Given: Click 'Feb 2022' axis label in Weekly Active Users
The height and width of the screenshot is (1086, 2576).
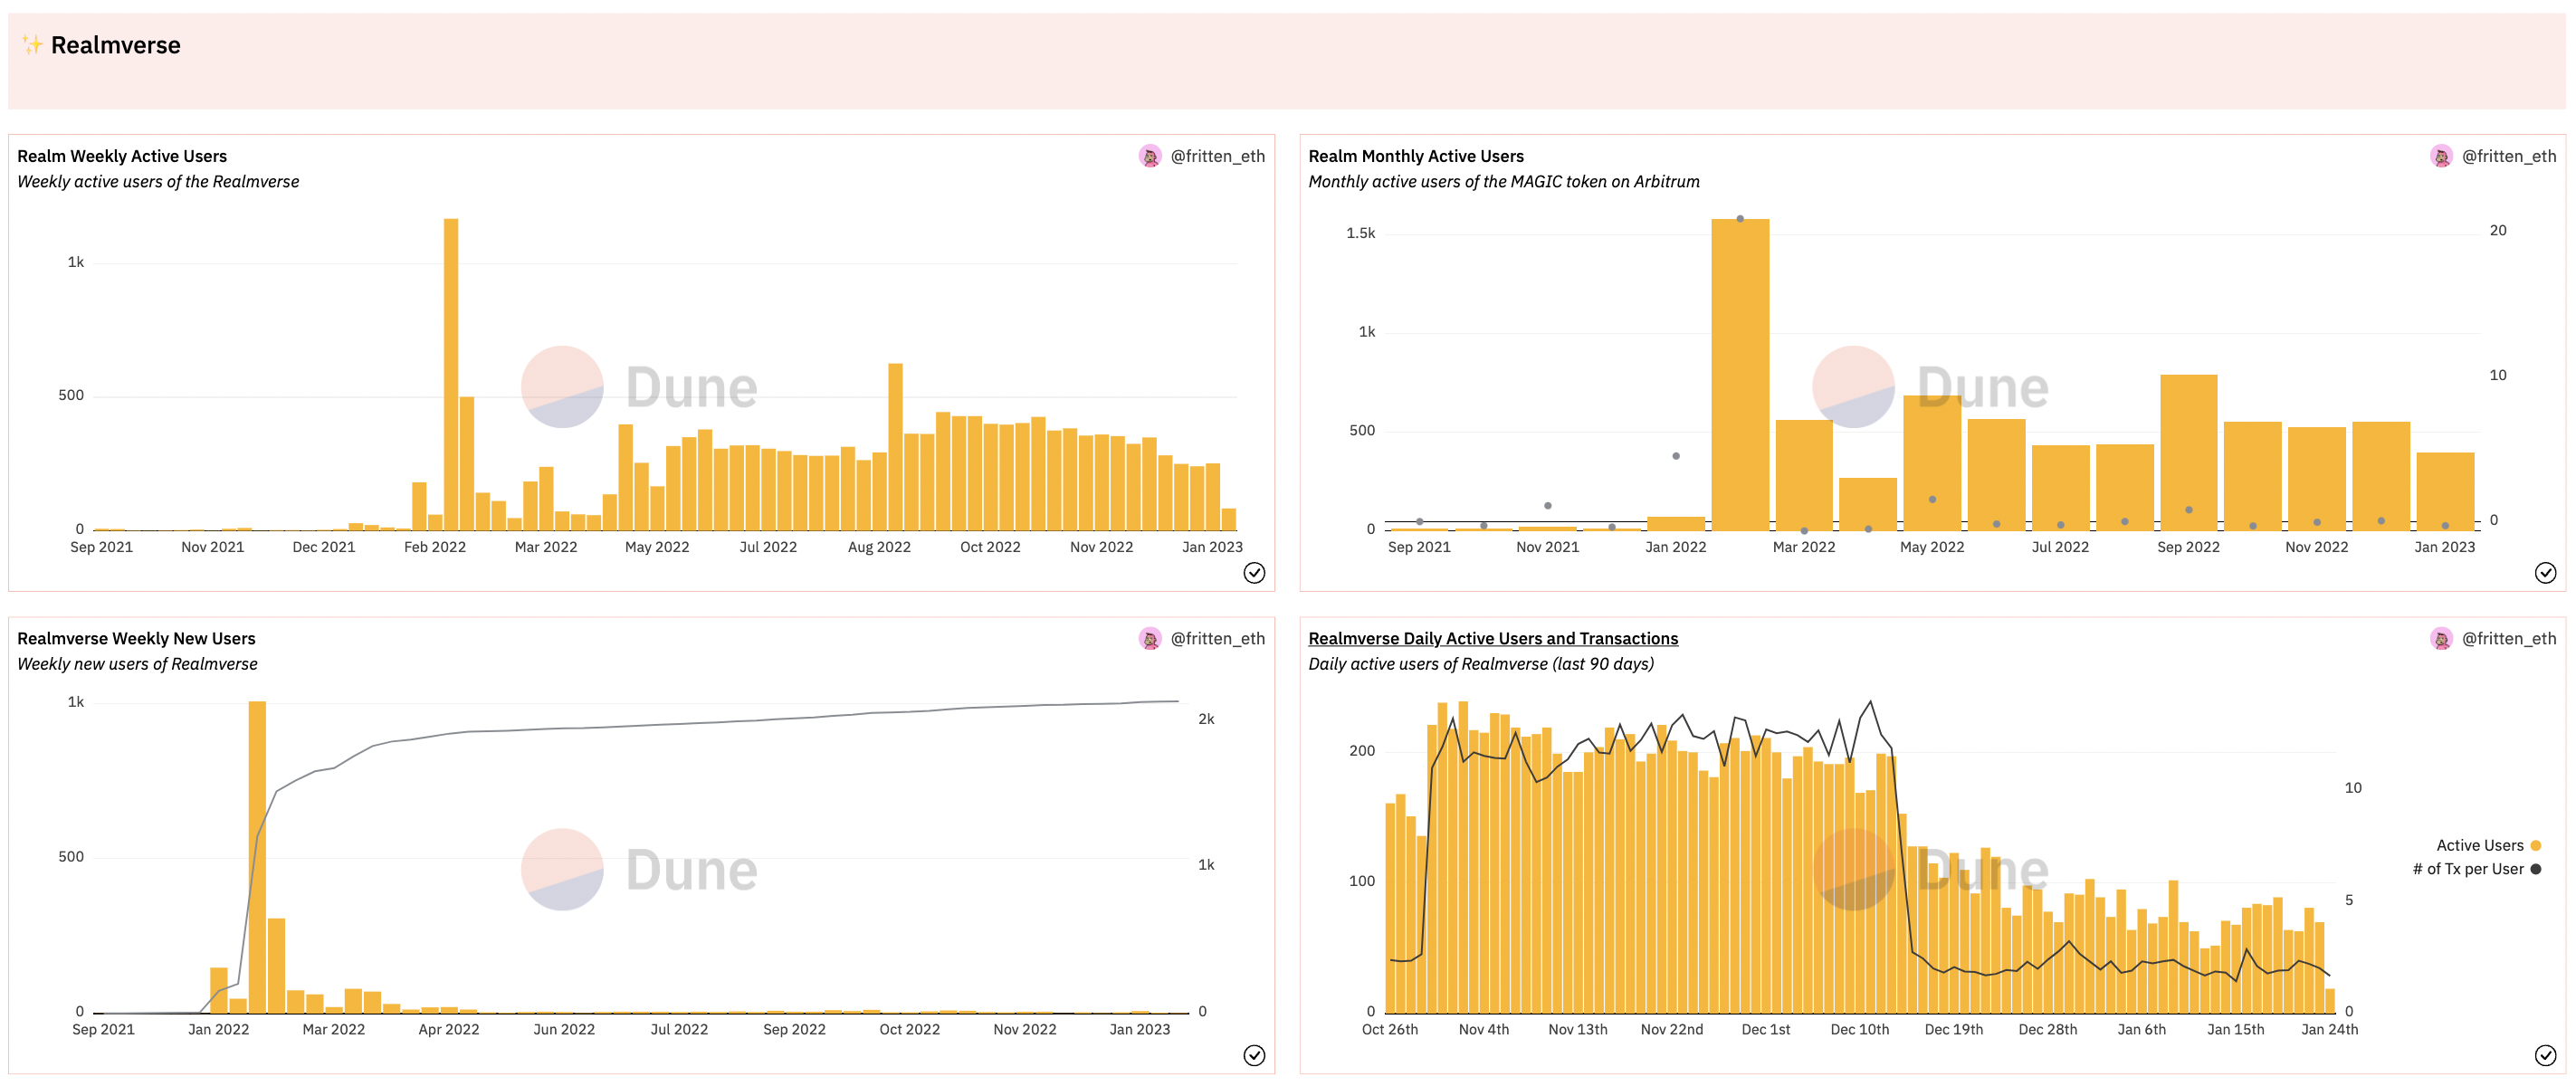Looking at the screenshot, I should (x=435, y=547).
